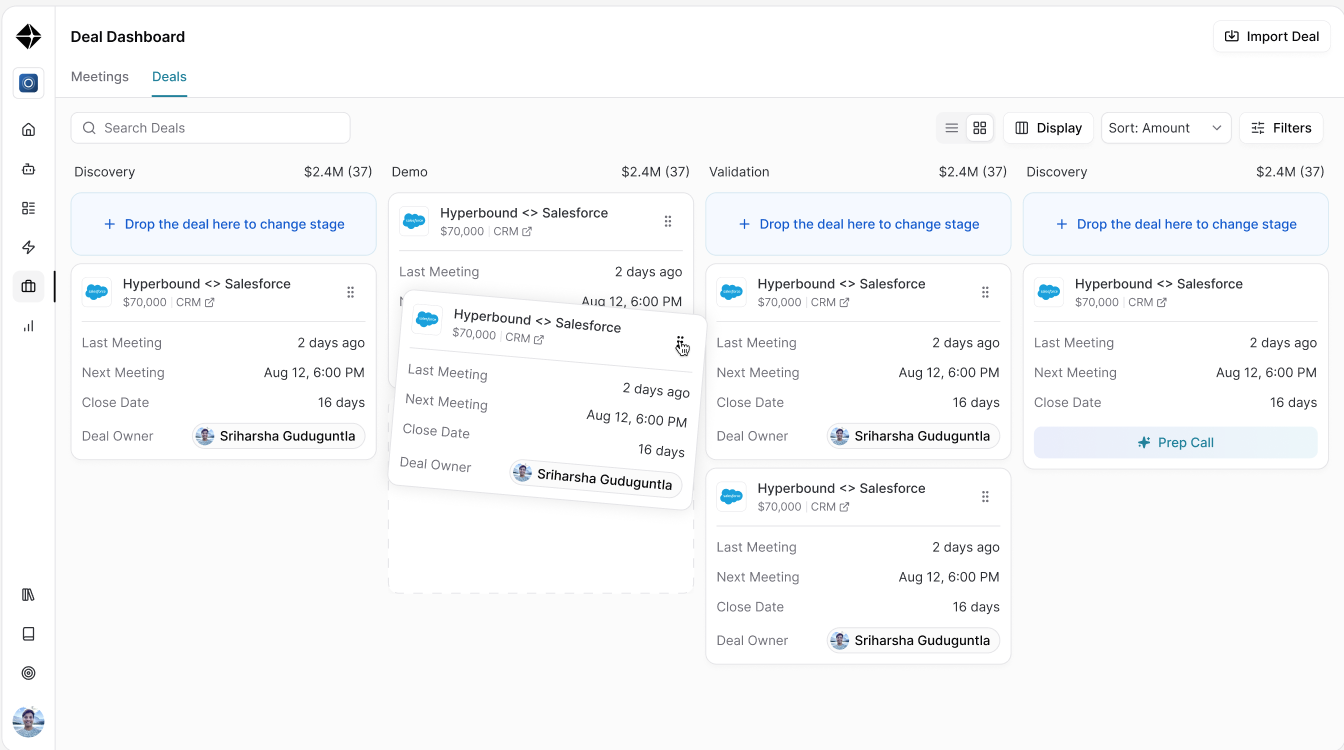Click drop zone above the Prep Call card
Viewport: 1344px width, 750px height.
pyautogui.click(x=1176, y=224)
